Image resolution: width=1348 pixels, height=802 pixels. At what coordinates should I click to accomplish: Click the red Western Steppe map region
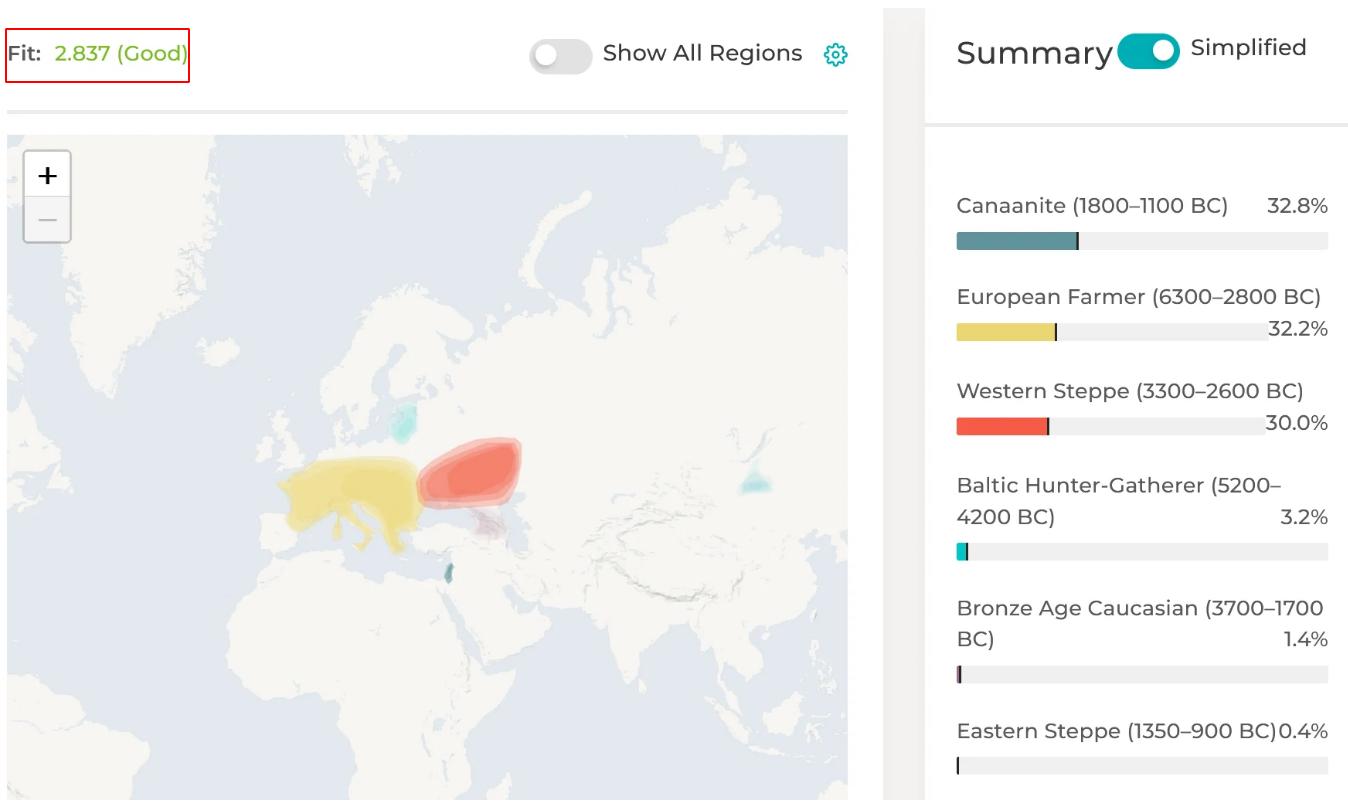pos(472,472)
